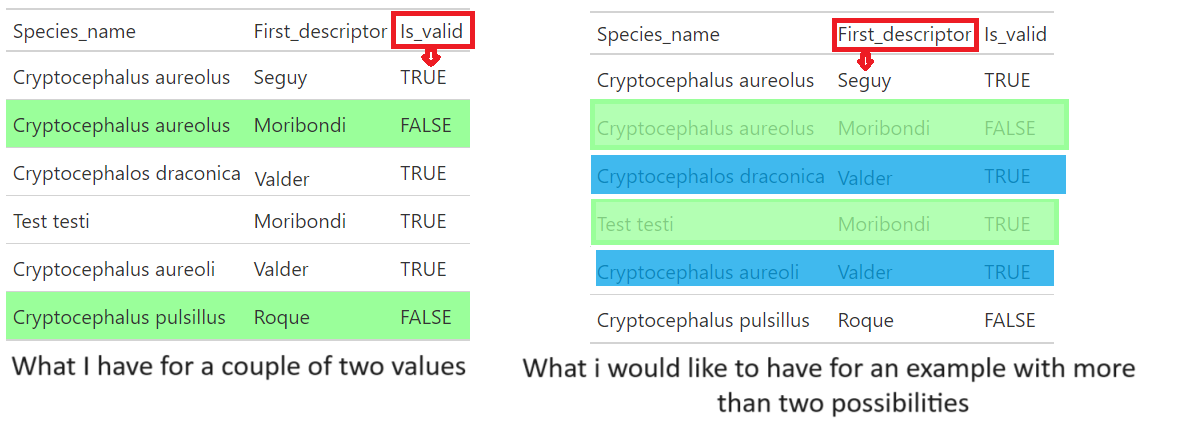
Task: Click TRUE cell in Seguy row, right table
Action: pyautogui.click(x=1007, y=80)
